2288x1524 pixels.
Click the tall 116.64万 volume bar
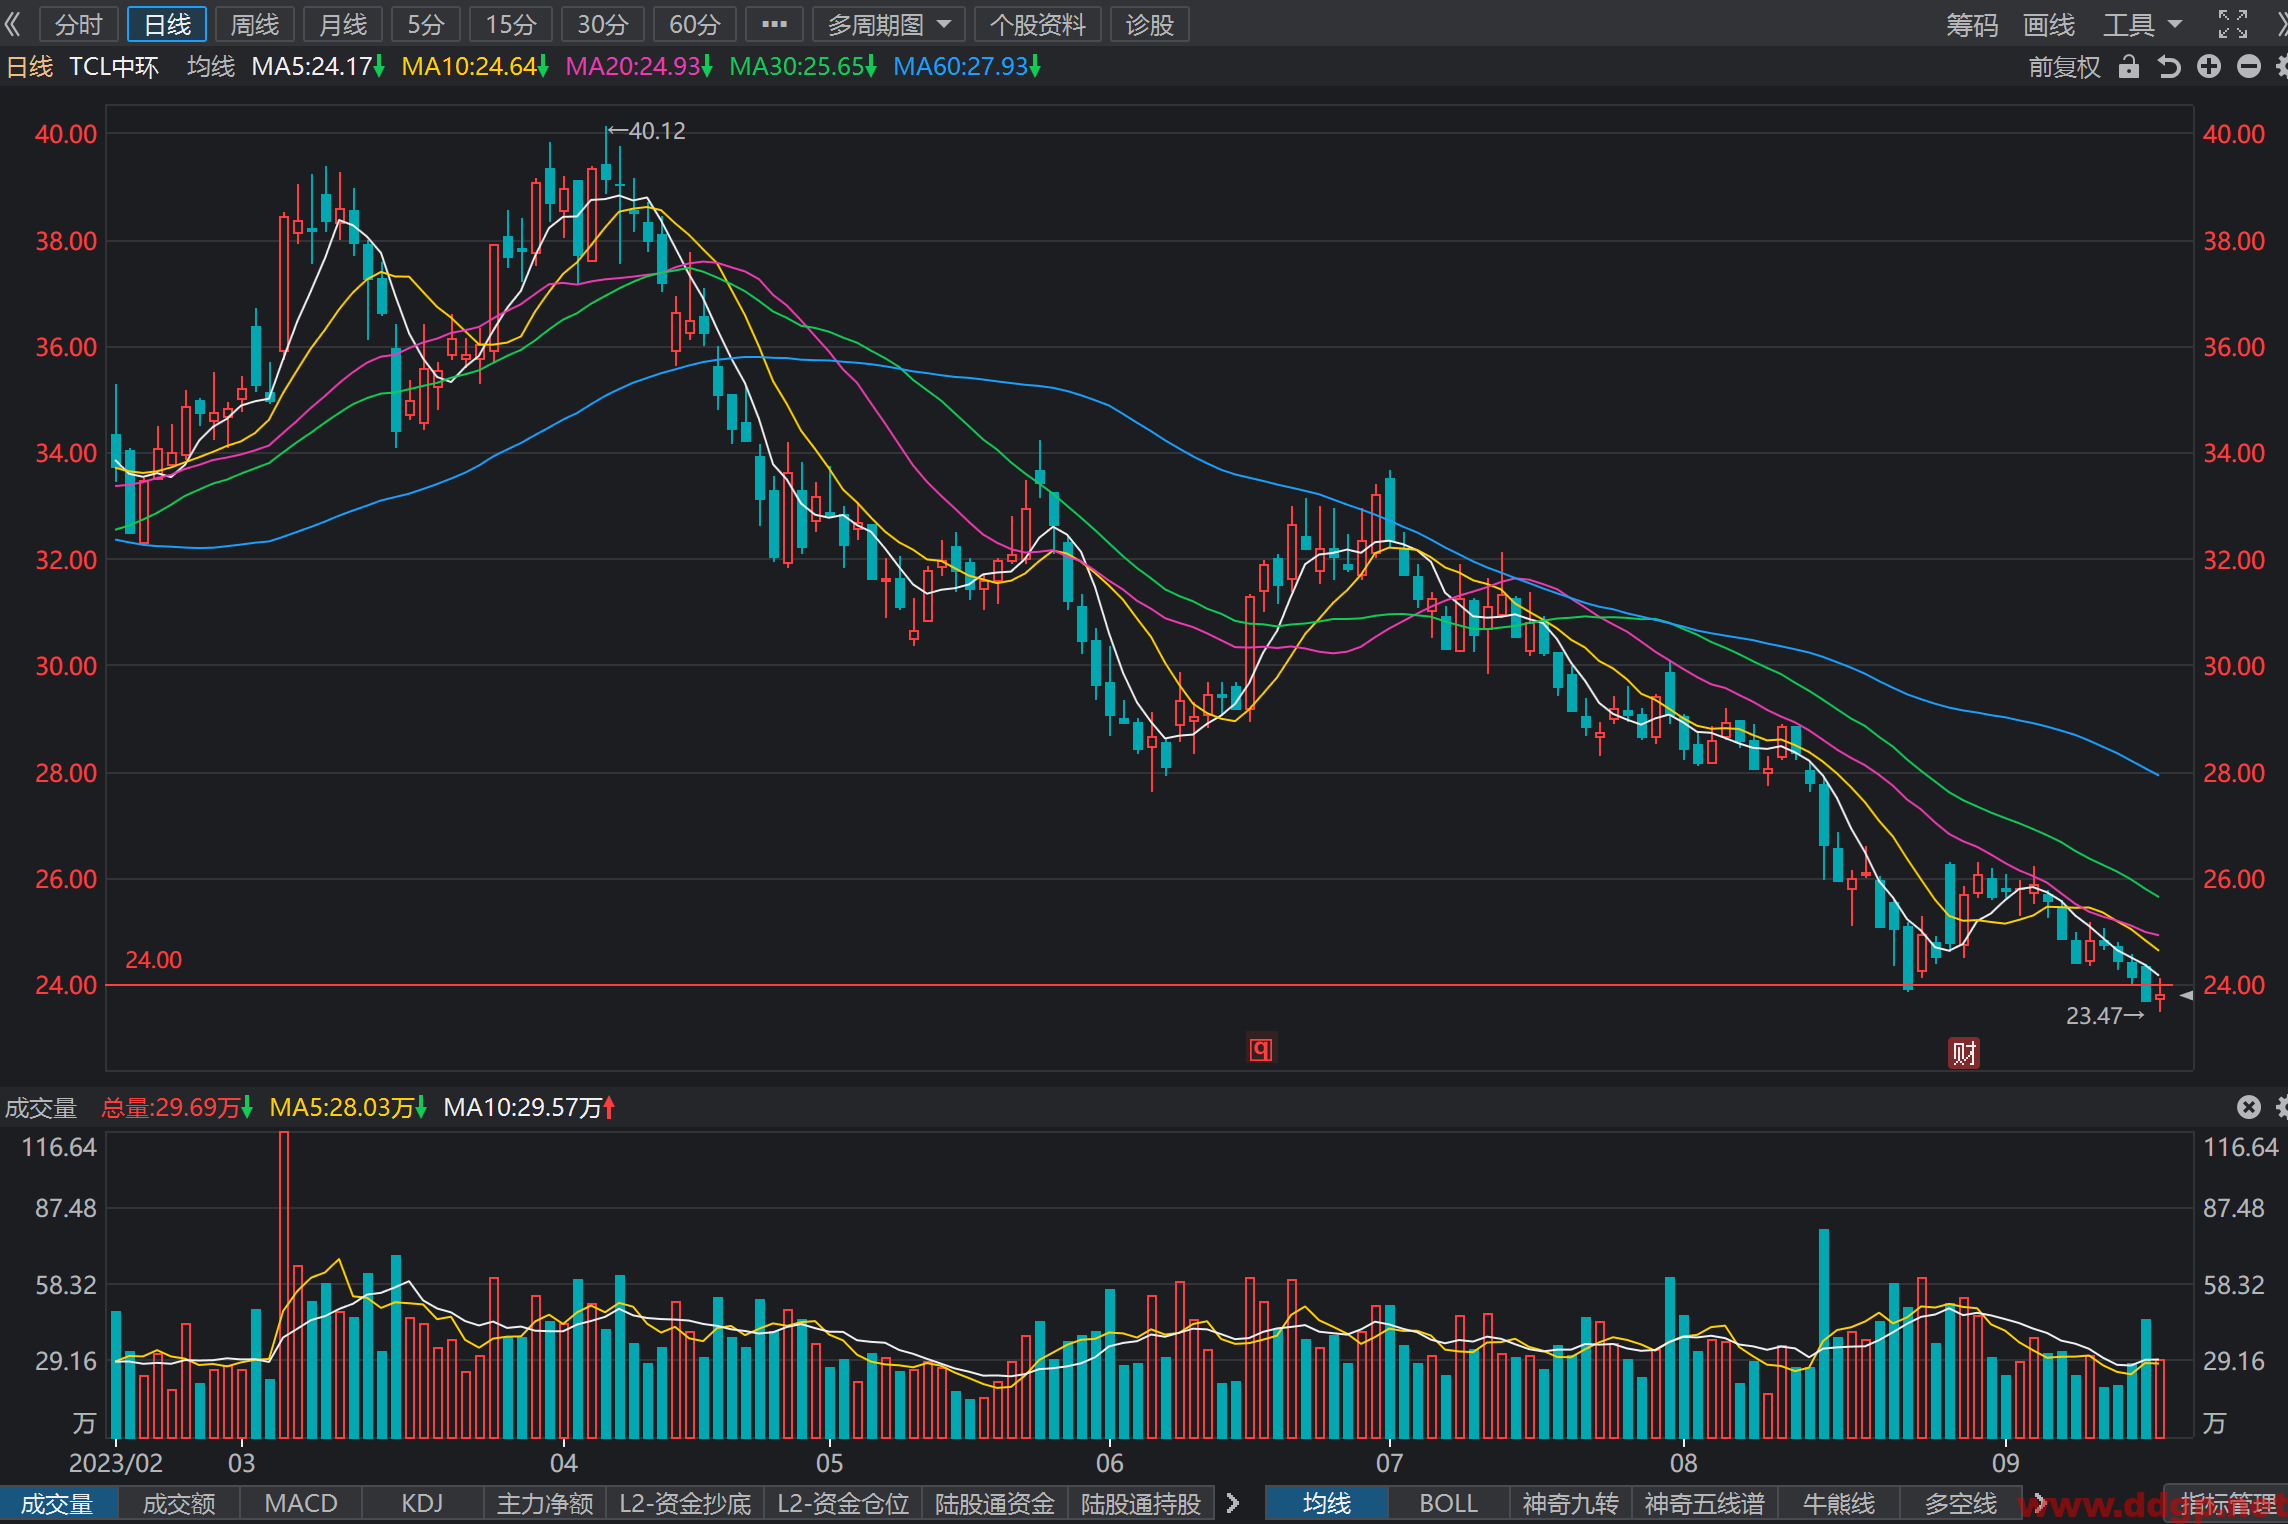click(x=284, y=1285)
